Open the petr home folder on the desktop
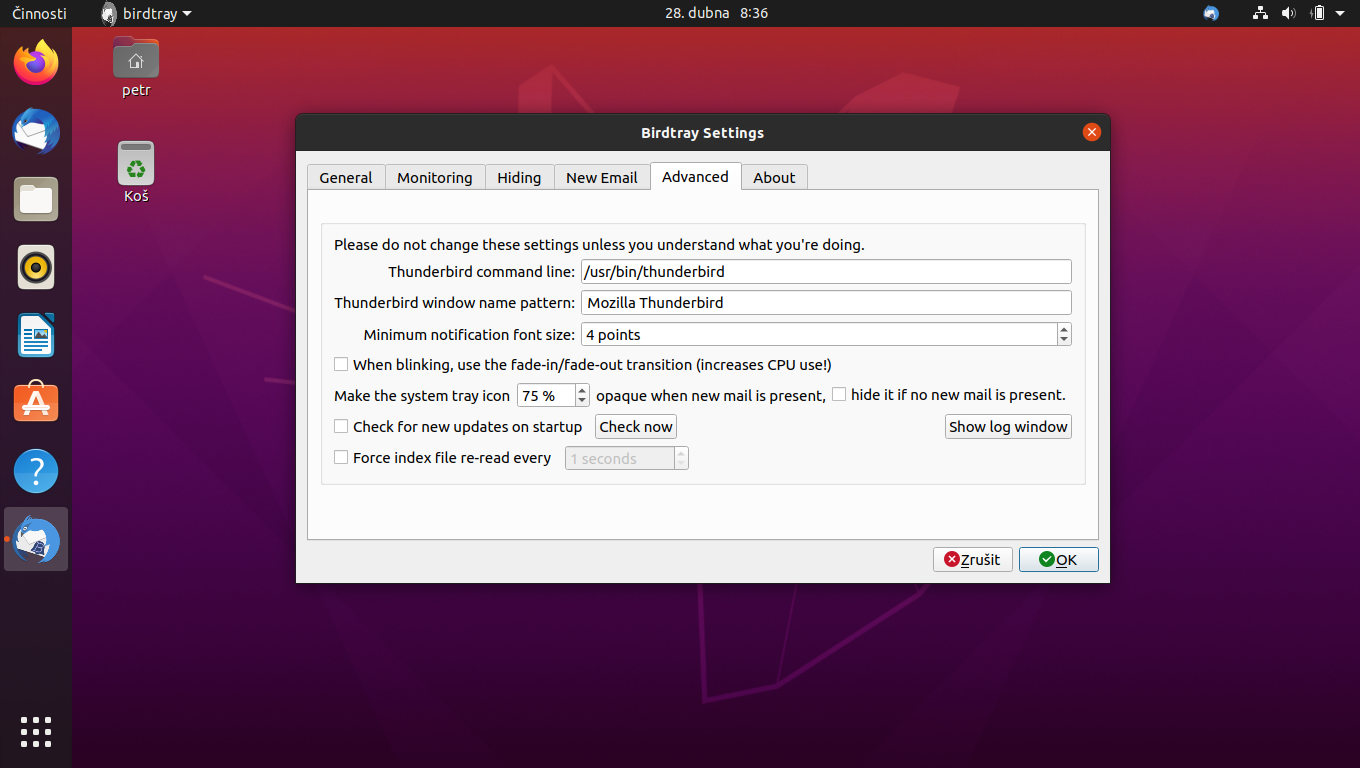The width and height of the screenshot is (1360, 768). coord(136,66)
